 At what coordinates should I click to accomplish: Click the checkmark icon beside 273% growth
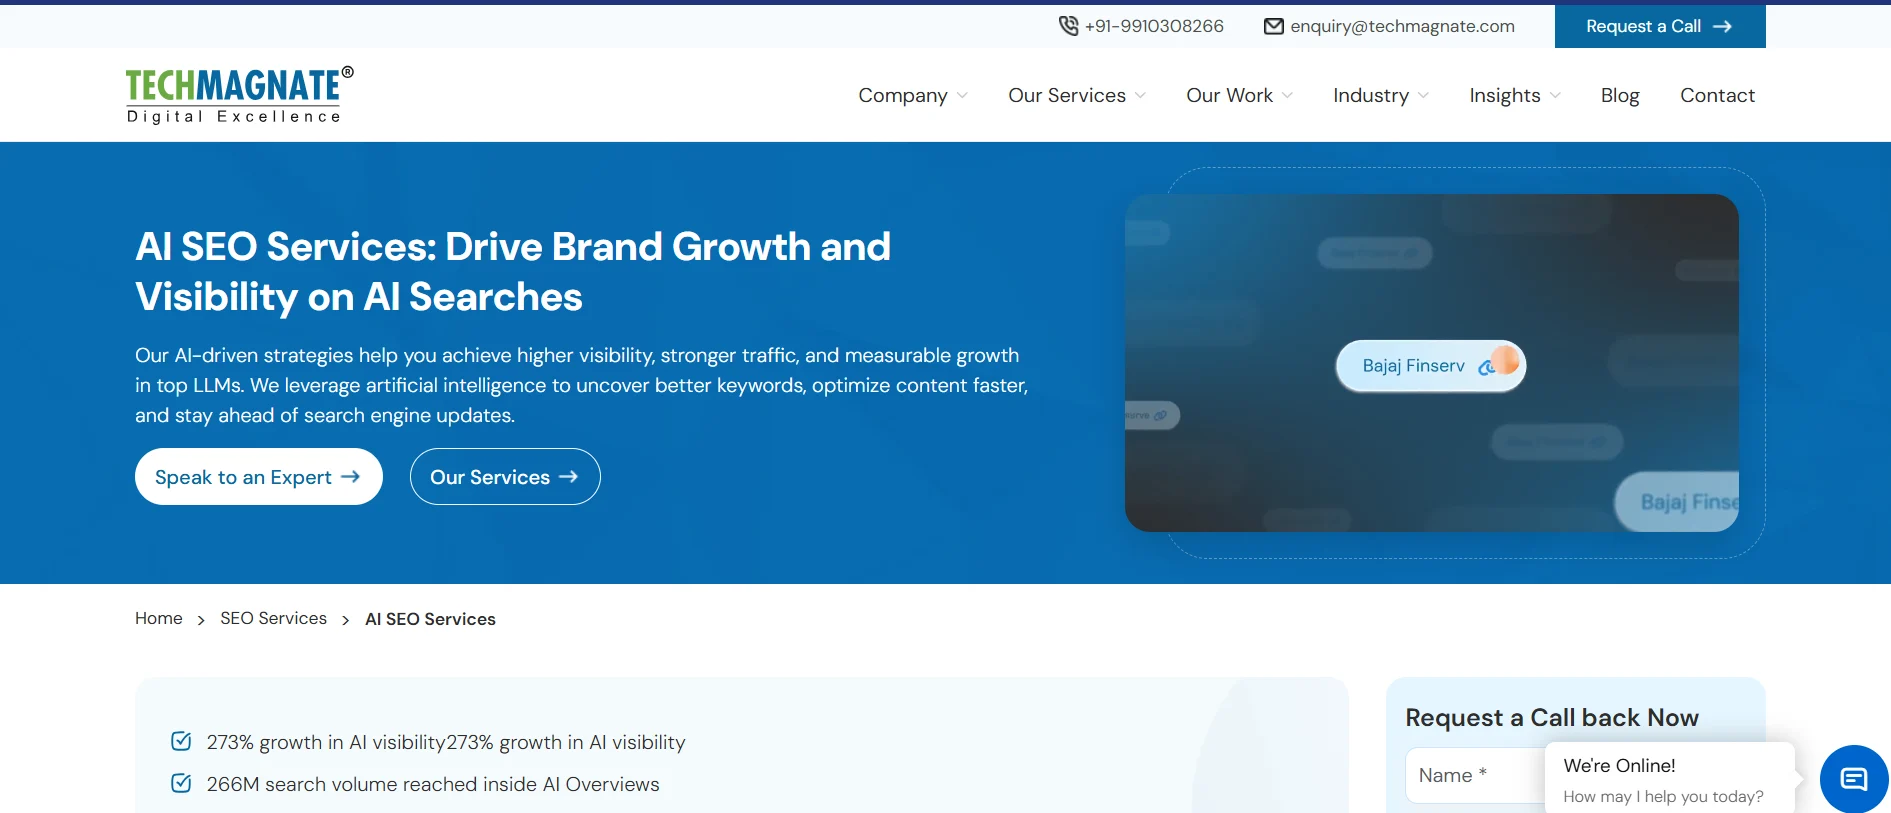(181, 741)
